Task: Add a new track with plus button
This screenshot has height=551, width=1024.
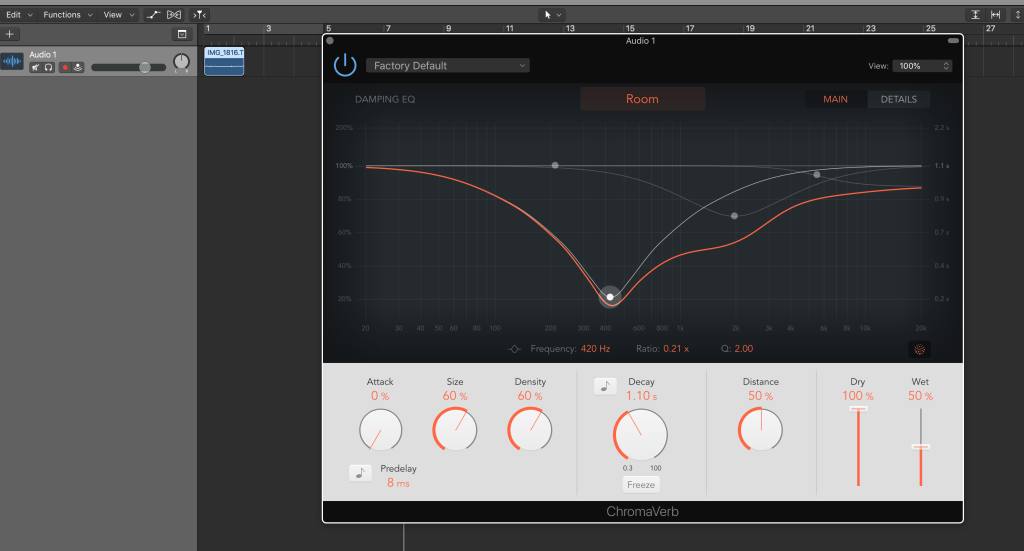Action: pyautogui.click(x=10, y=34)
